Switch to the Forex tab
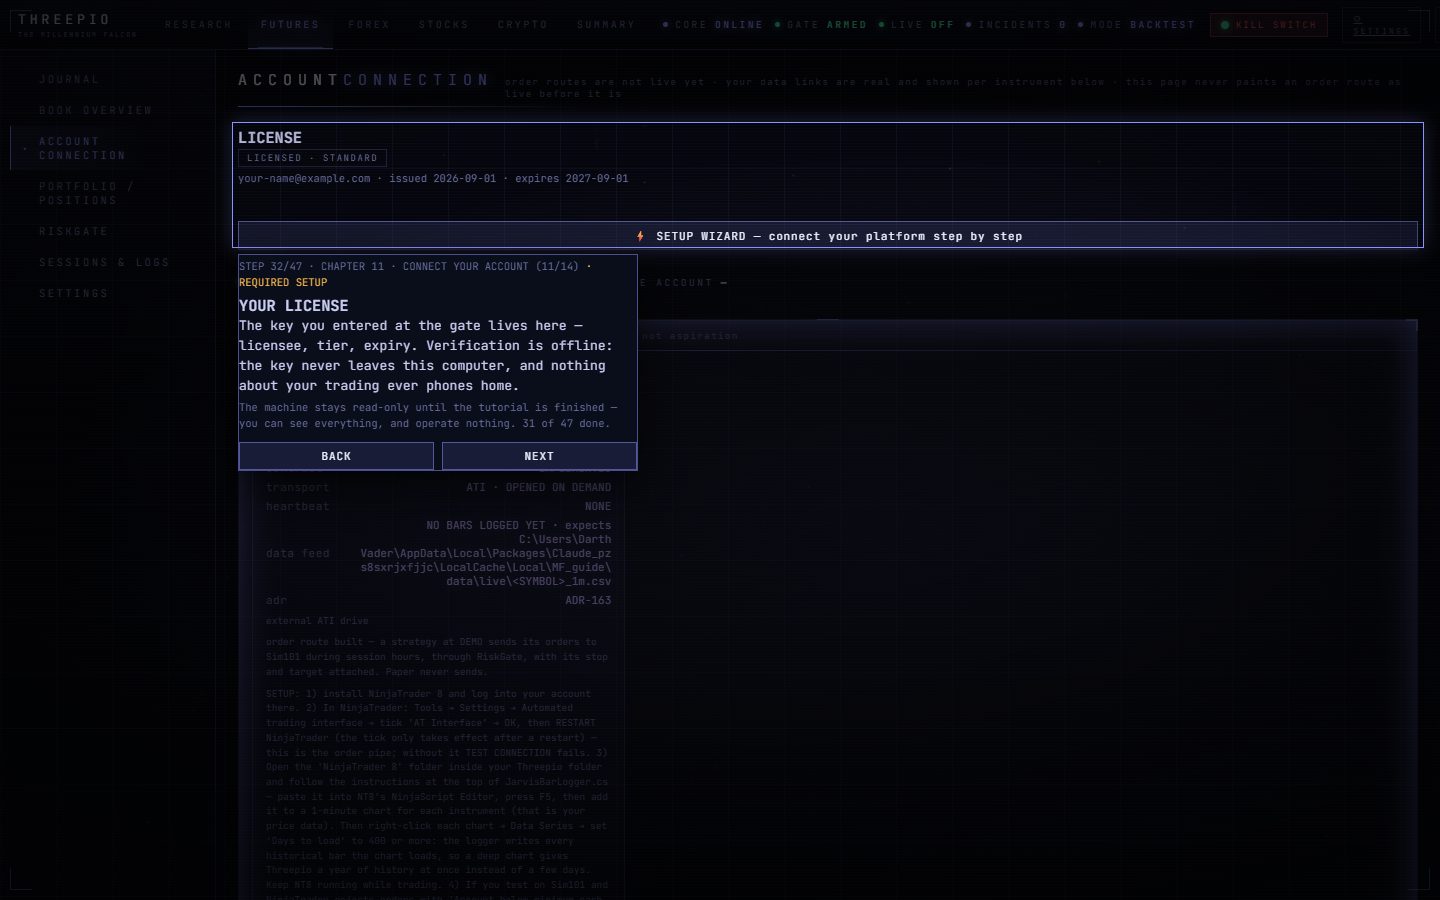 point(369,25)
